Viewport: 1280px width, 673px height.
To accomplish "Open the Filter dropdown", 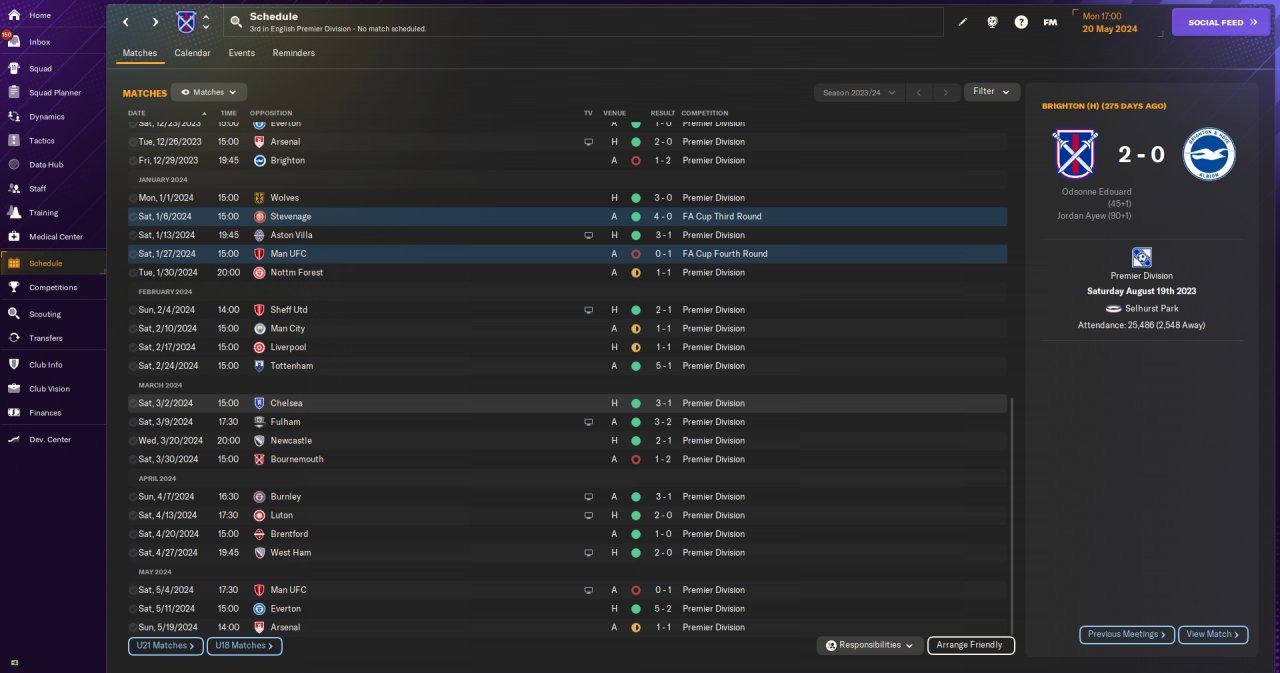I will pyautogui.click(x=992, y=92).
